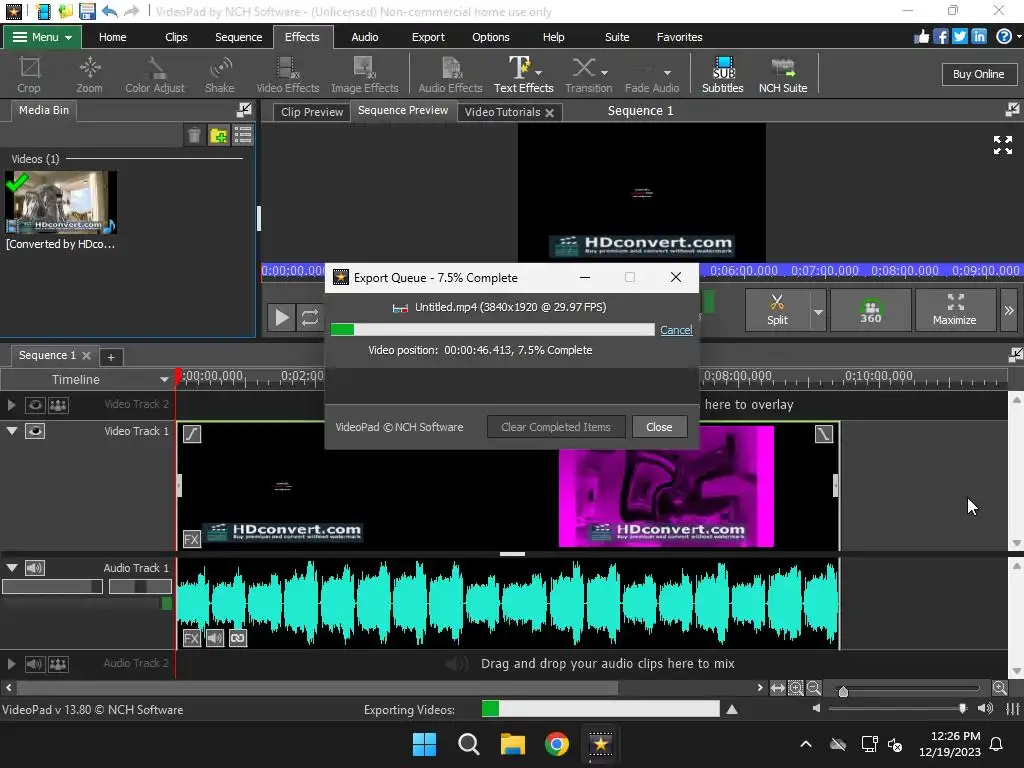
Task: Open the 360 video button
Action: tap(871, 310)
